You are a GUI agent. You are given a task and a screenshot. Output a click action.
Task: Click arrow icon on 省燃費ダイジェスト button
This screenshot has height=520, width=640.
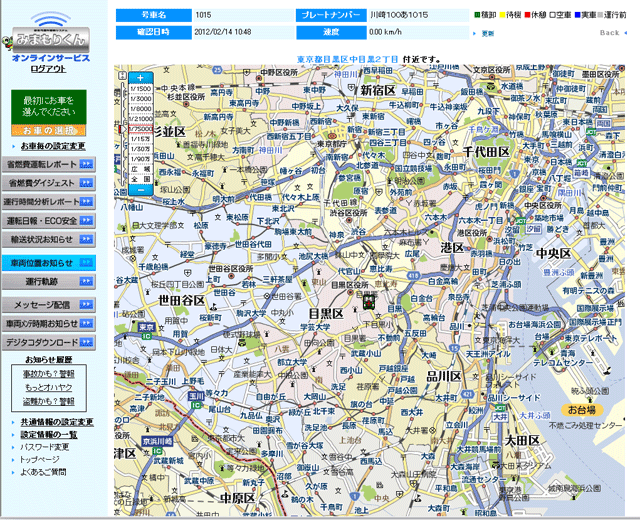[86, 183]
